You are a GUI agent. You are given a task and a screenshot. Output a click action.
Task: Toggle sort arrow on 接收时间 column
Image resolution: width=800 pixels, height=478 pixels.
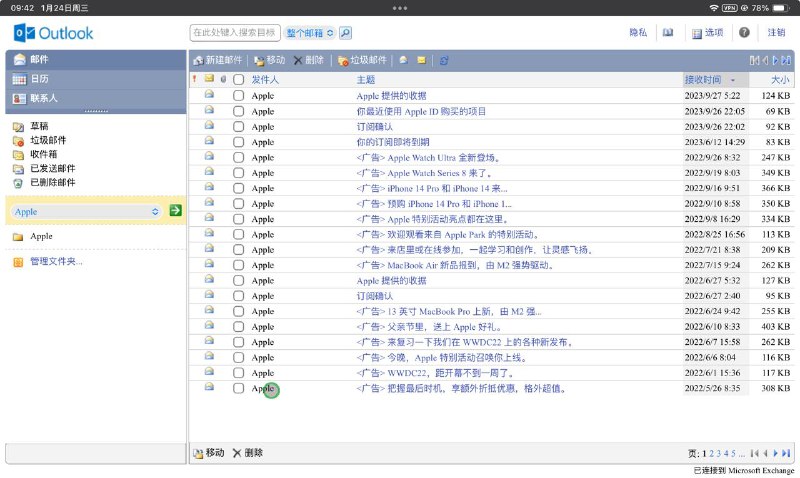click(x=733, y=80)
